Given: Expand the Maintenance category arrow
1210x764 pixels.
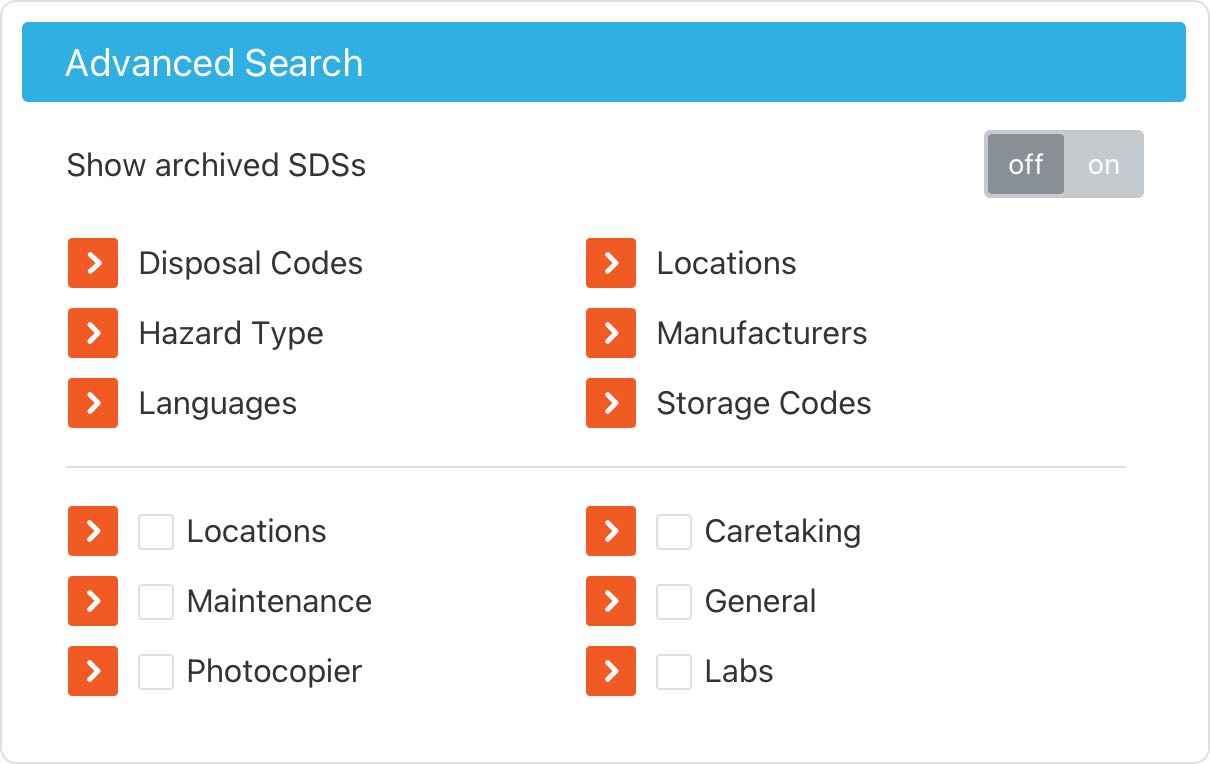Looking at the screenshot, I should tap(92, 601).
